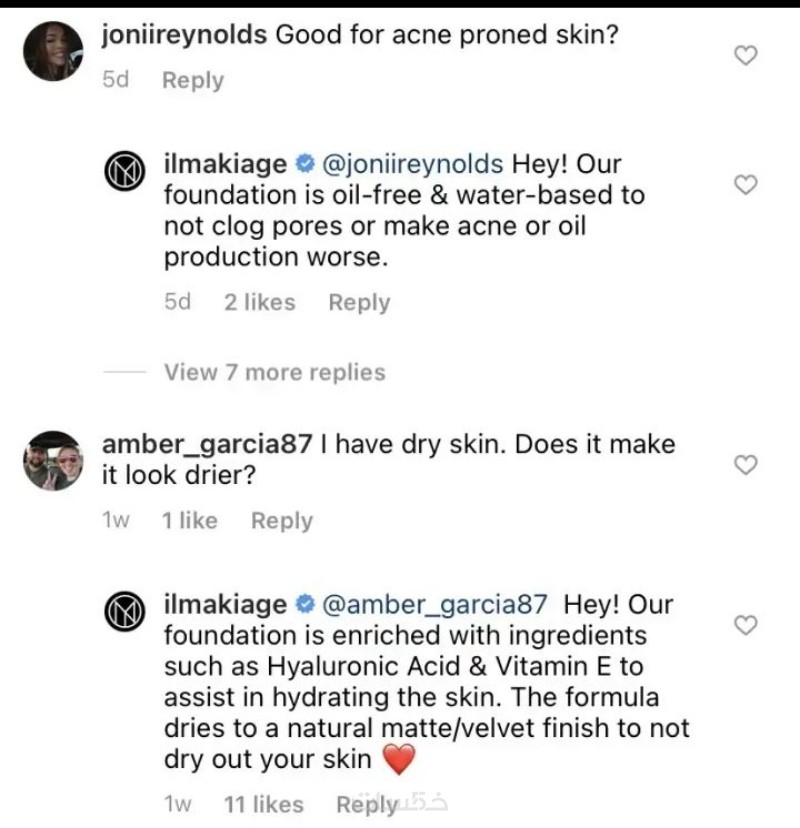Viewport: 800px width, 828px height.
Task: Like ilmakiage's oil-free foundation reply
Action: 746,184
